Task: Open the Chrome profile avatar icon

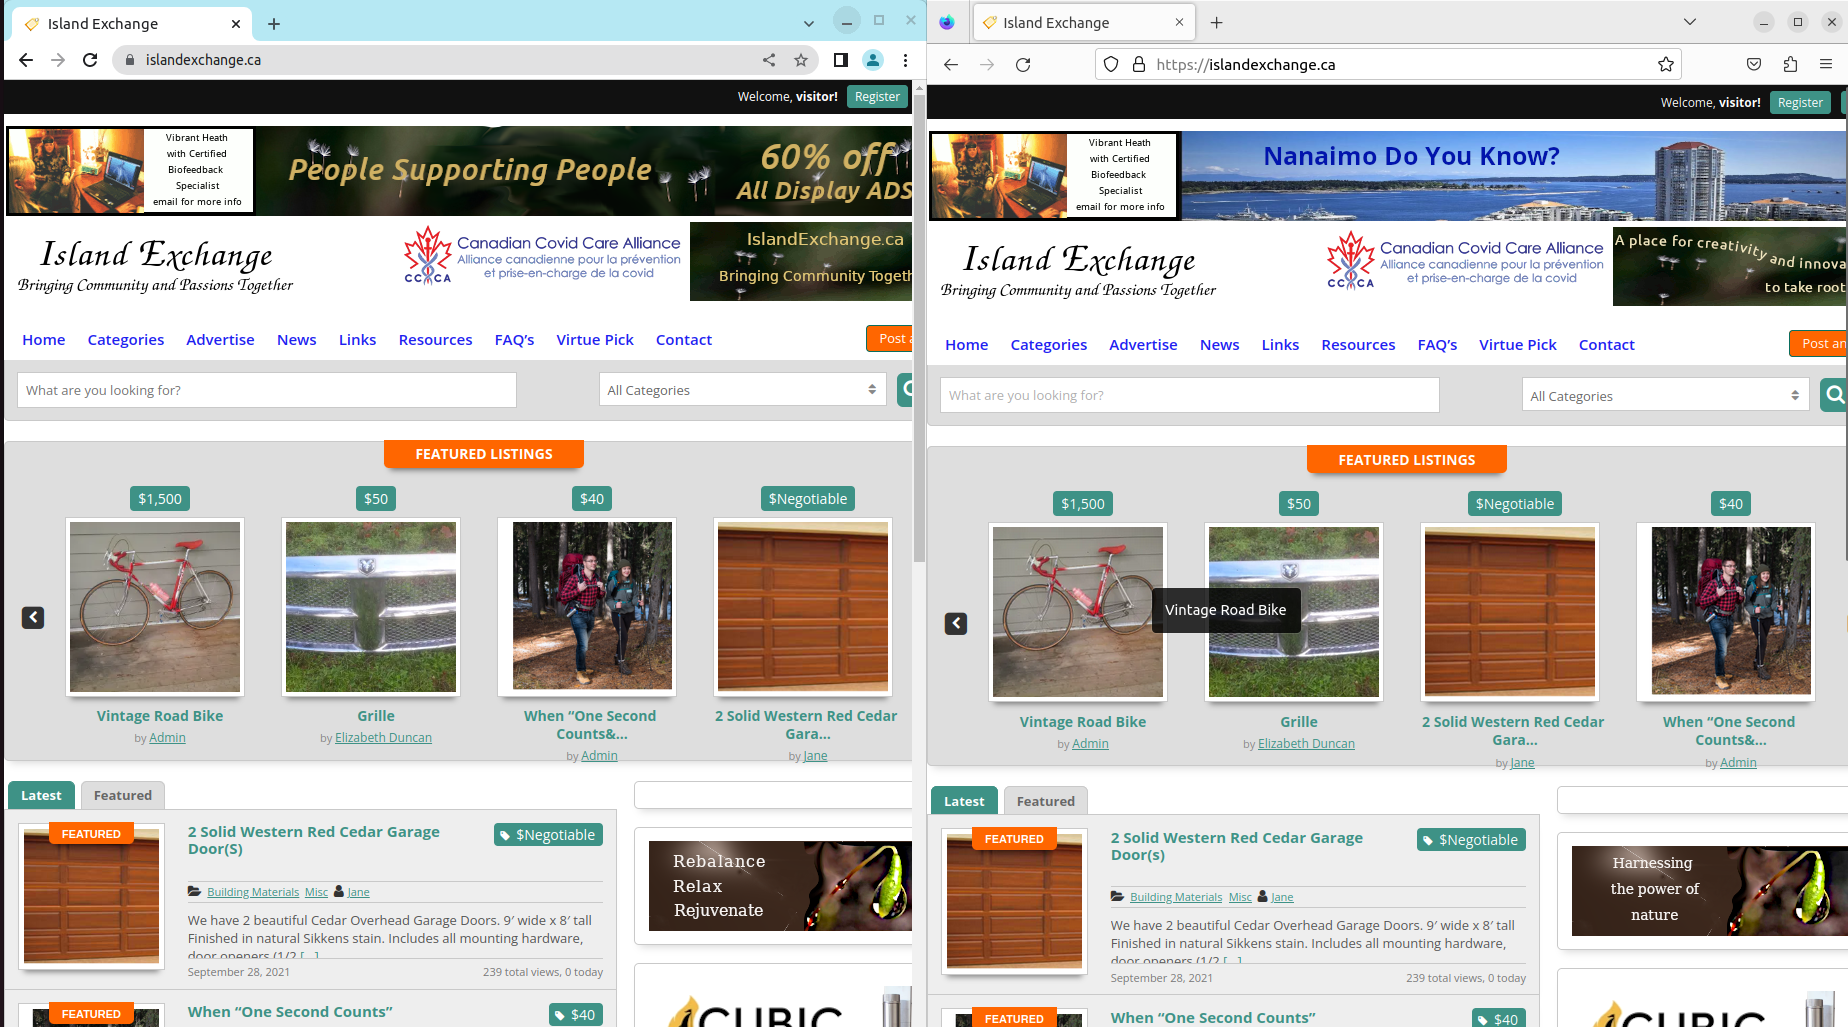Action: [873, 60]
